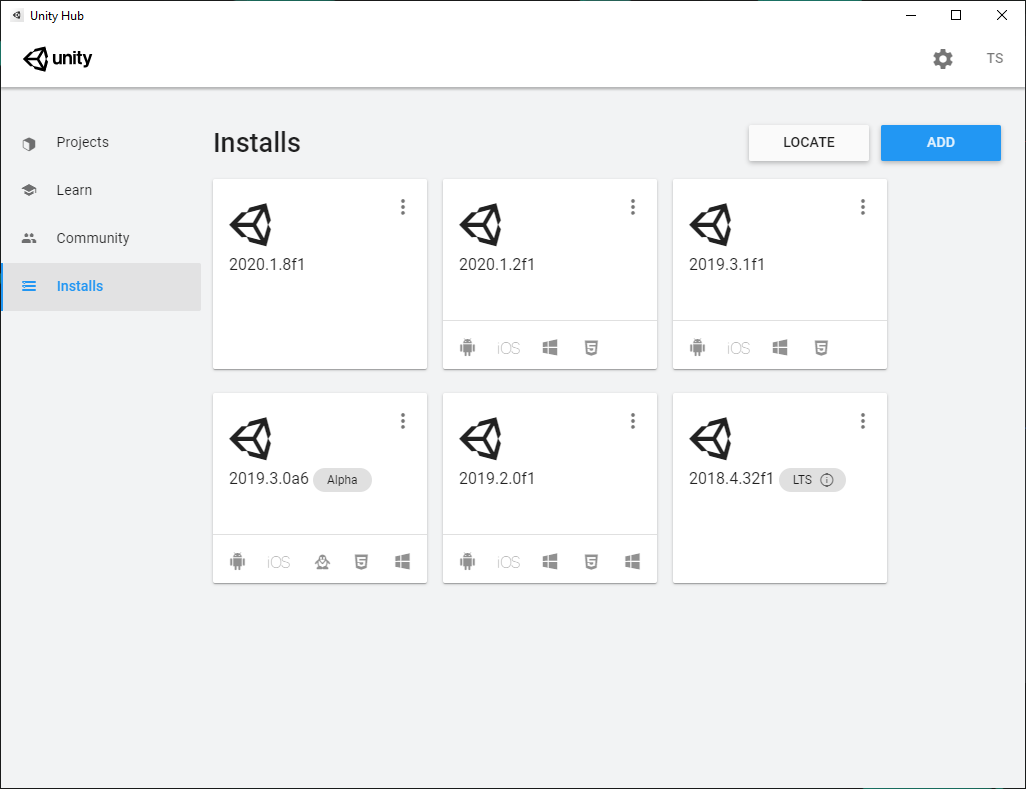Image resolution: width=1026 pixels, height=789 pixels.
Task: Open the options menu for 2019.3.1f1
Action: coord(863,207)
